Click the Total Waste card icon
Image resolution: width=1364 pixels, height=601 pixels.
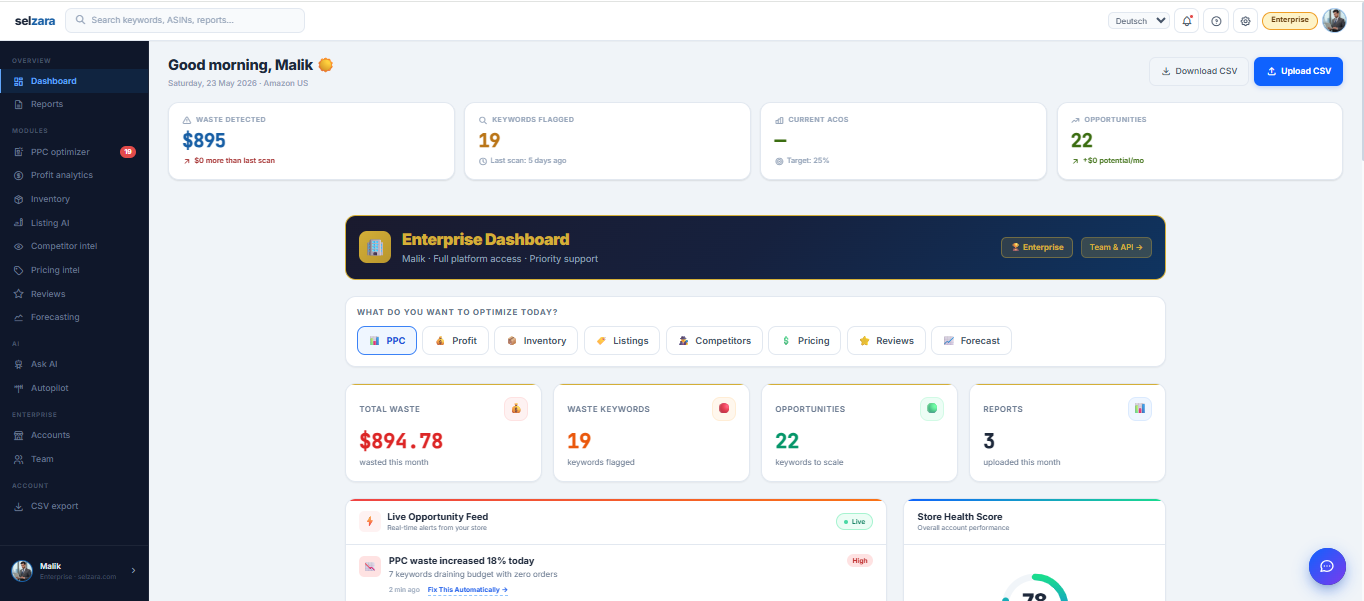point(516,408)
